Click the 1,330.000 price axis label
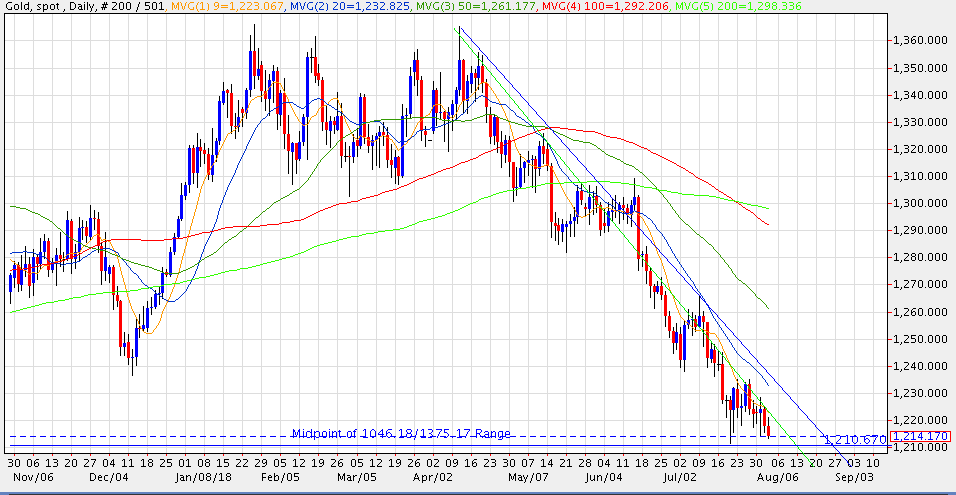 point(919,122)
